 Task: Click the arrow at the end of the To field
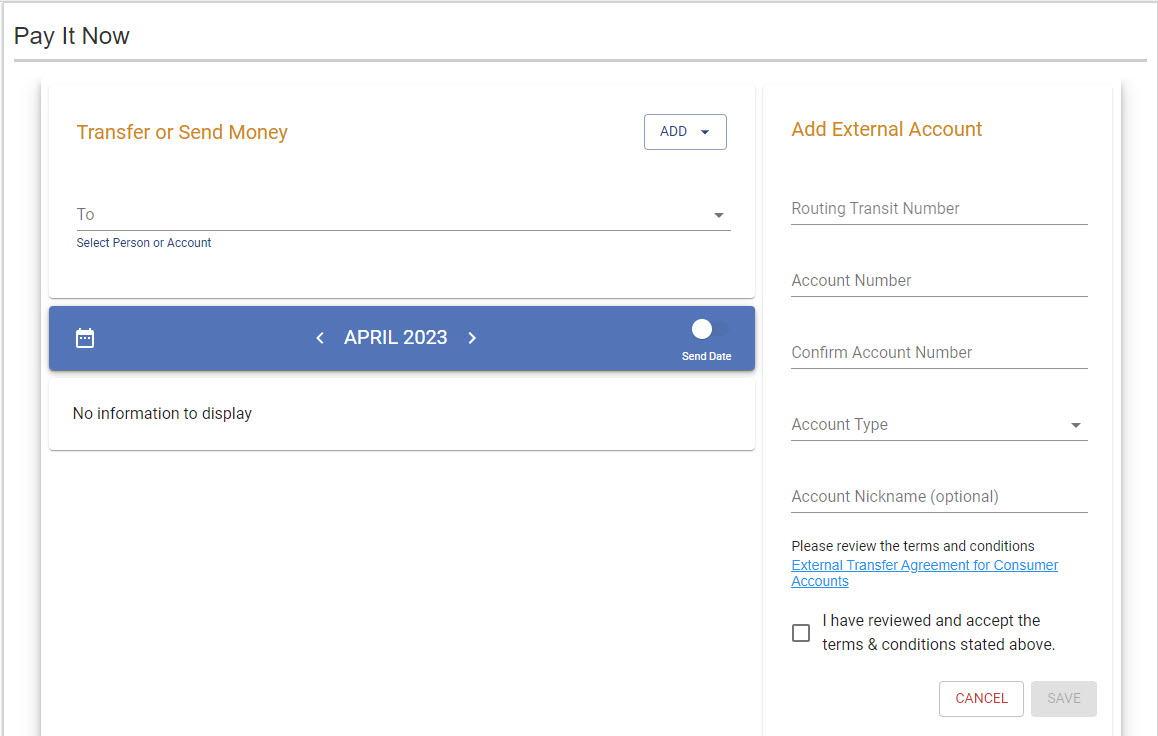tap(718, 215)
